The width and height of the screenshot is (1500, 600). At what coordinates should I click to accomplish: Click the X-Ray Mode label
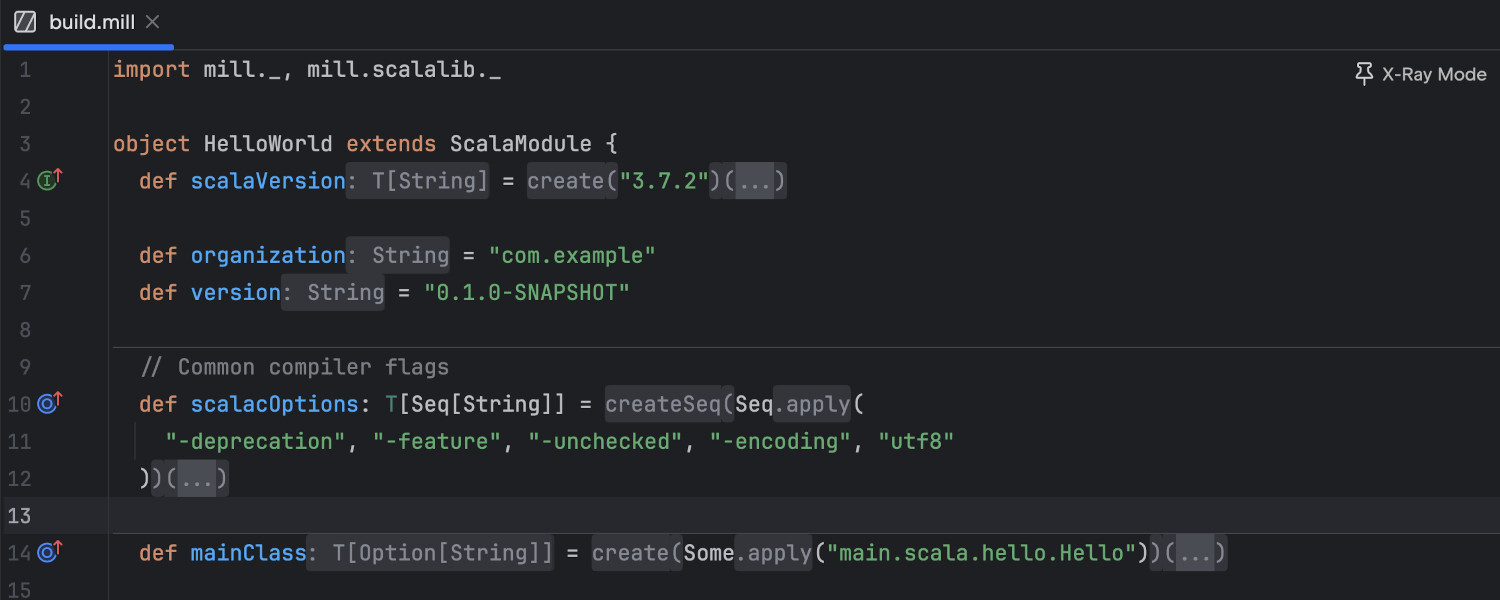pyautogui.click(x=1434, y=73)
